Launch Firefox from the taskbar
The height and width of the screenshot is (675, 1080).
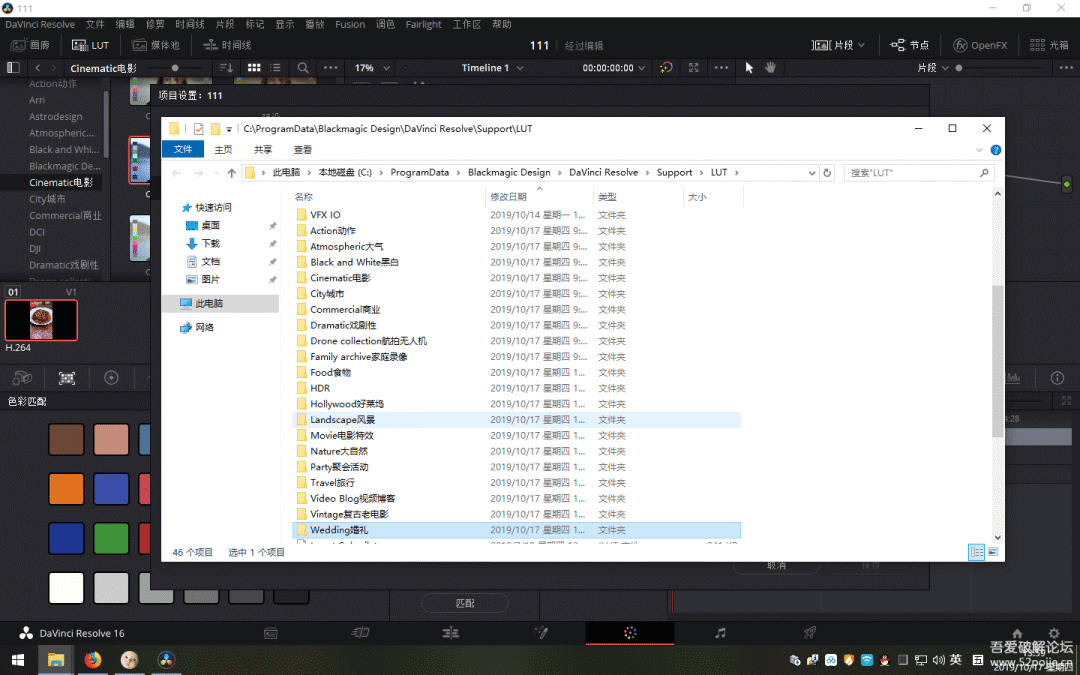click(x=93, y=660)
